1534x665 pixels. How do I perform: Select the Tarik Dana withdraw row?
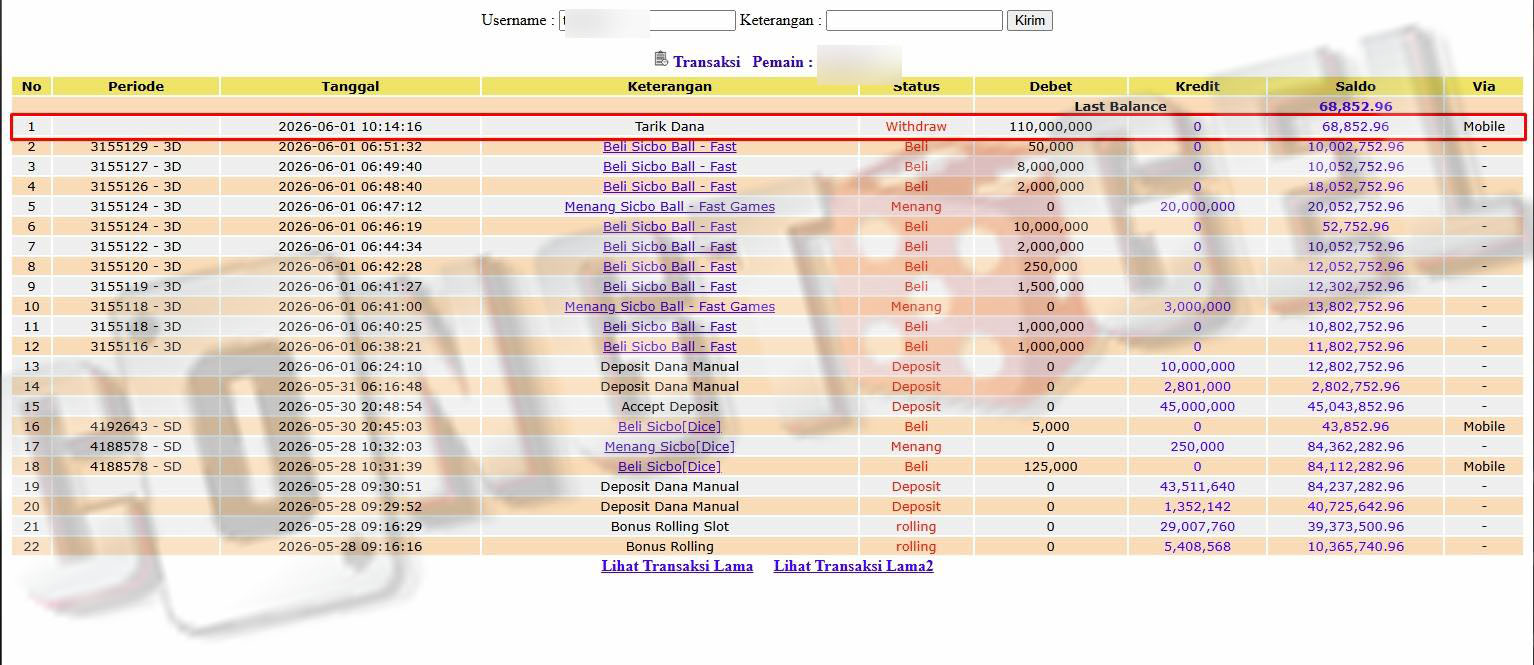click(768, 126)
